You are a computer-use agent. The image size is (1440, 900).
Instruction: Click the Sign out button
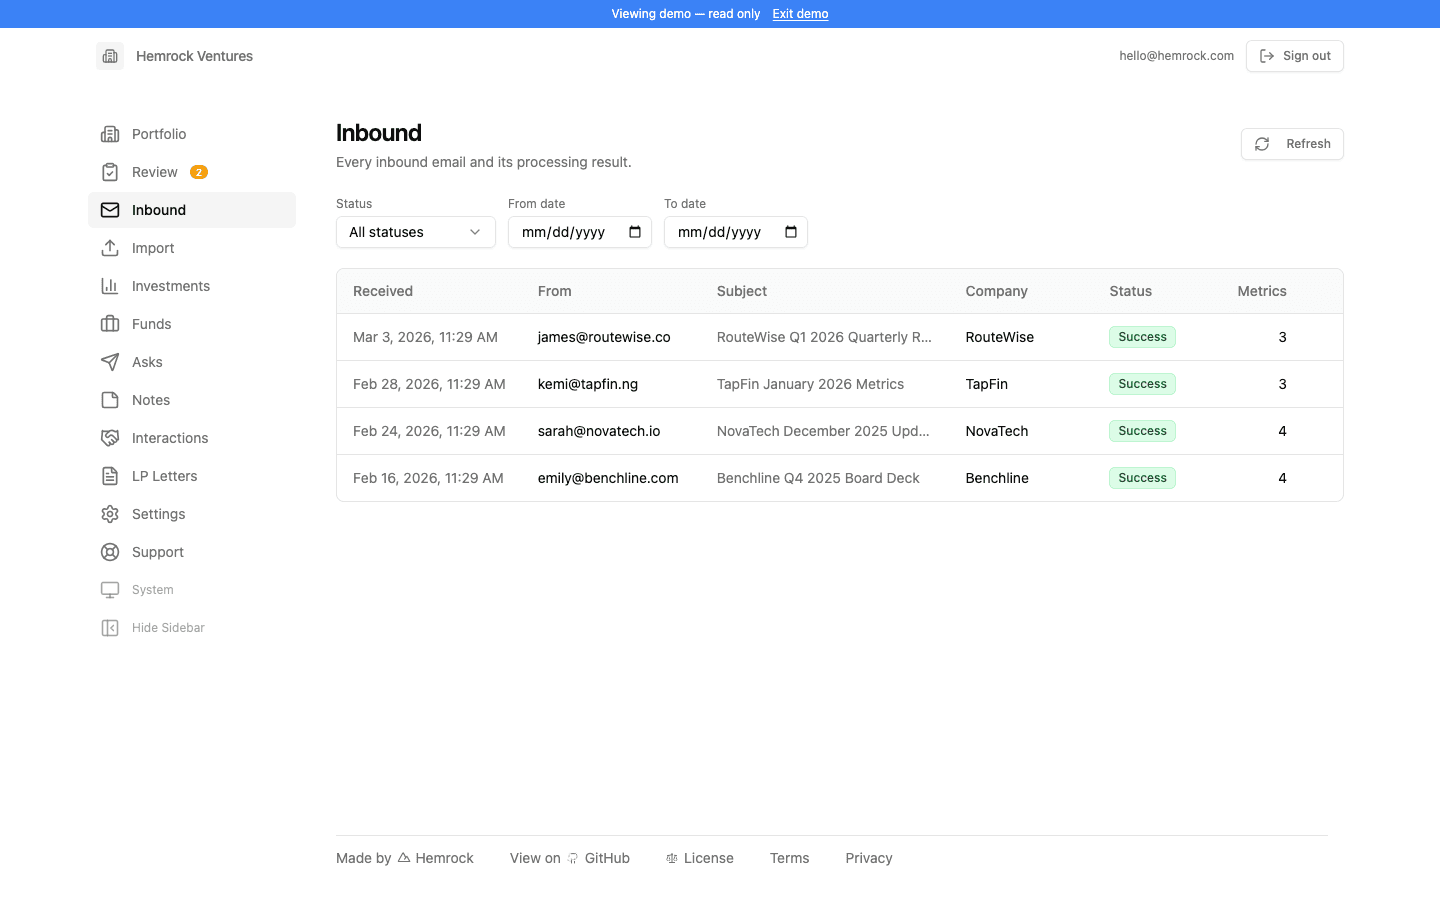point(1295,56)
